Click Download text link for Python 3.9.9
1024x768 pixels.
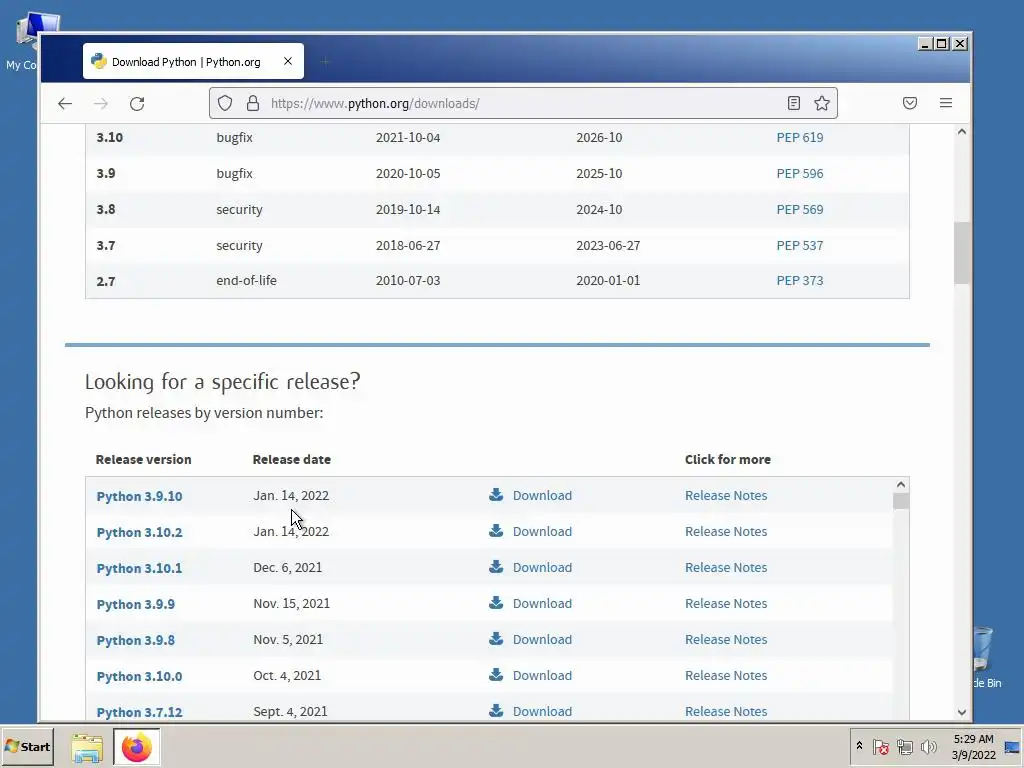pos(542,603)
